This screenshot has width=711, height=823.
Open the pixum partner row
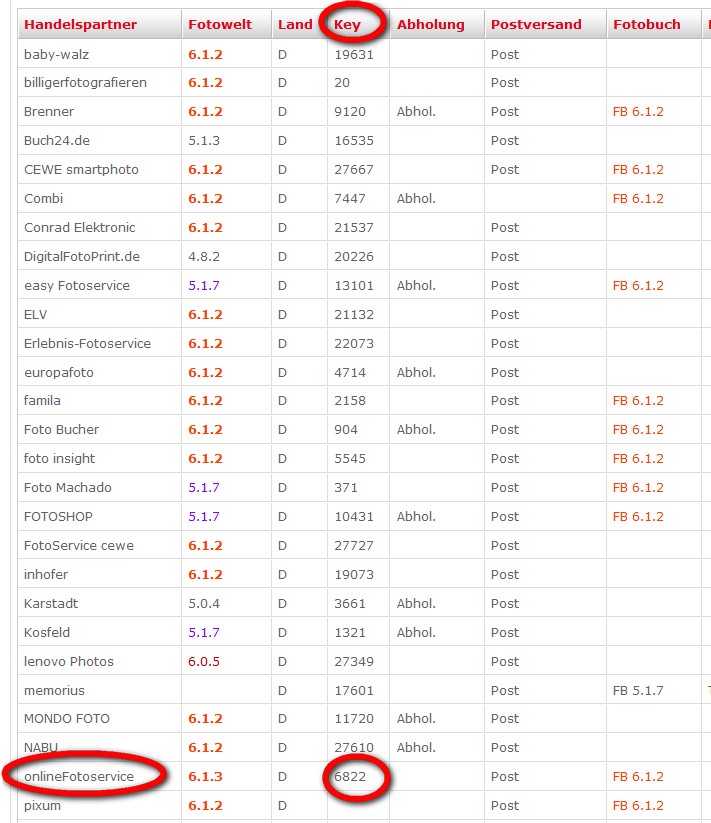tap(42, 805)
